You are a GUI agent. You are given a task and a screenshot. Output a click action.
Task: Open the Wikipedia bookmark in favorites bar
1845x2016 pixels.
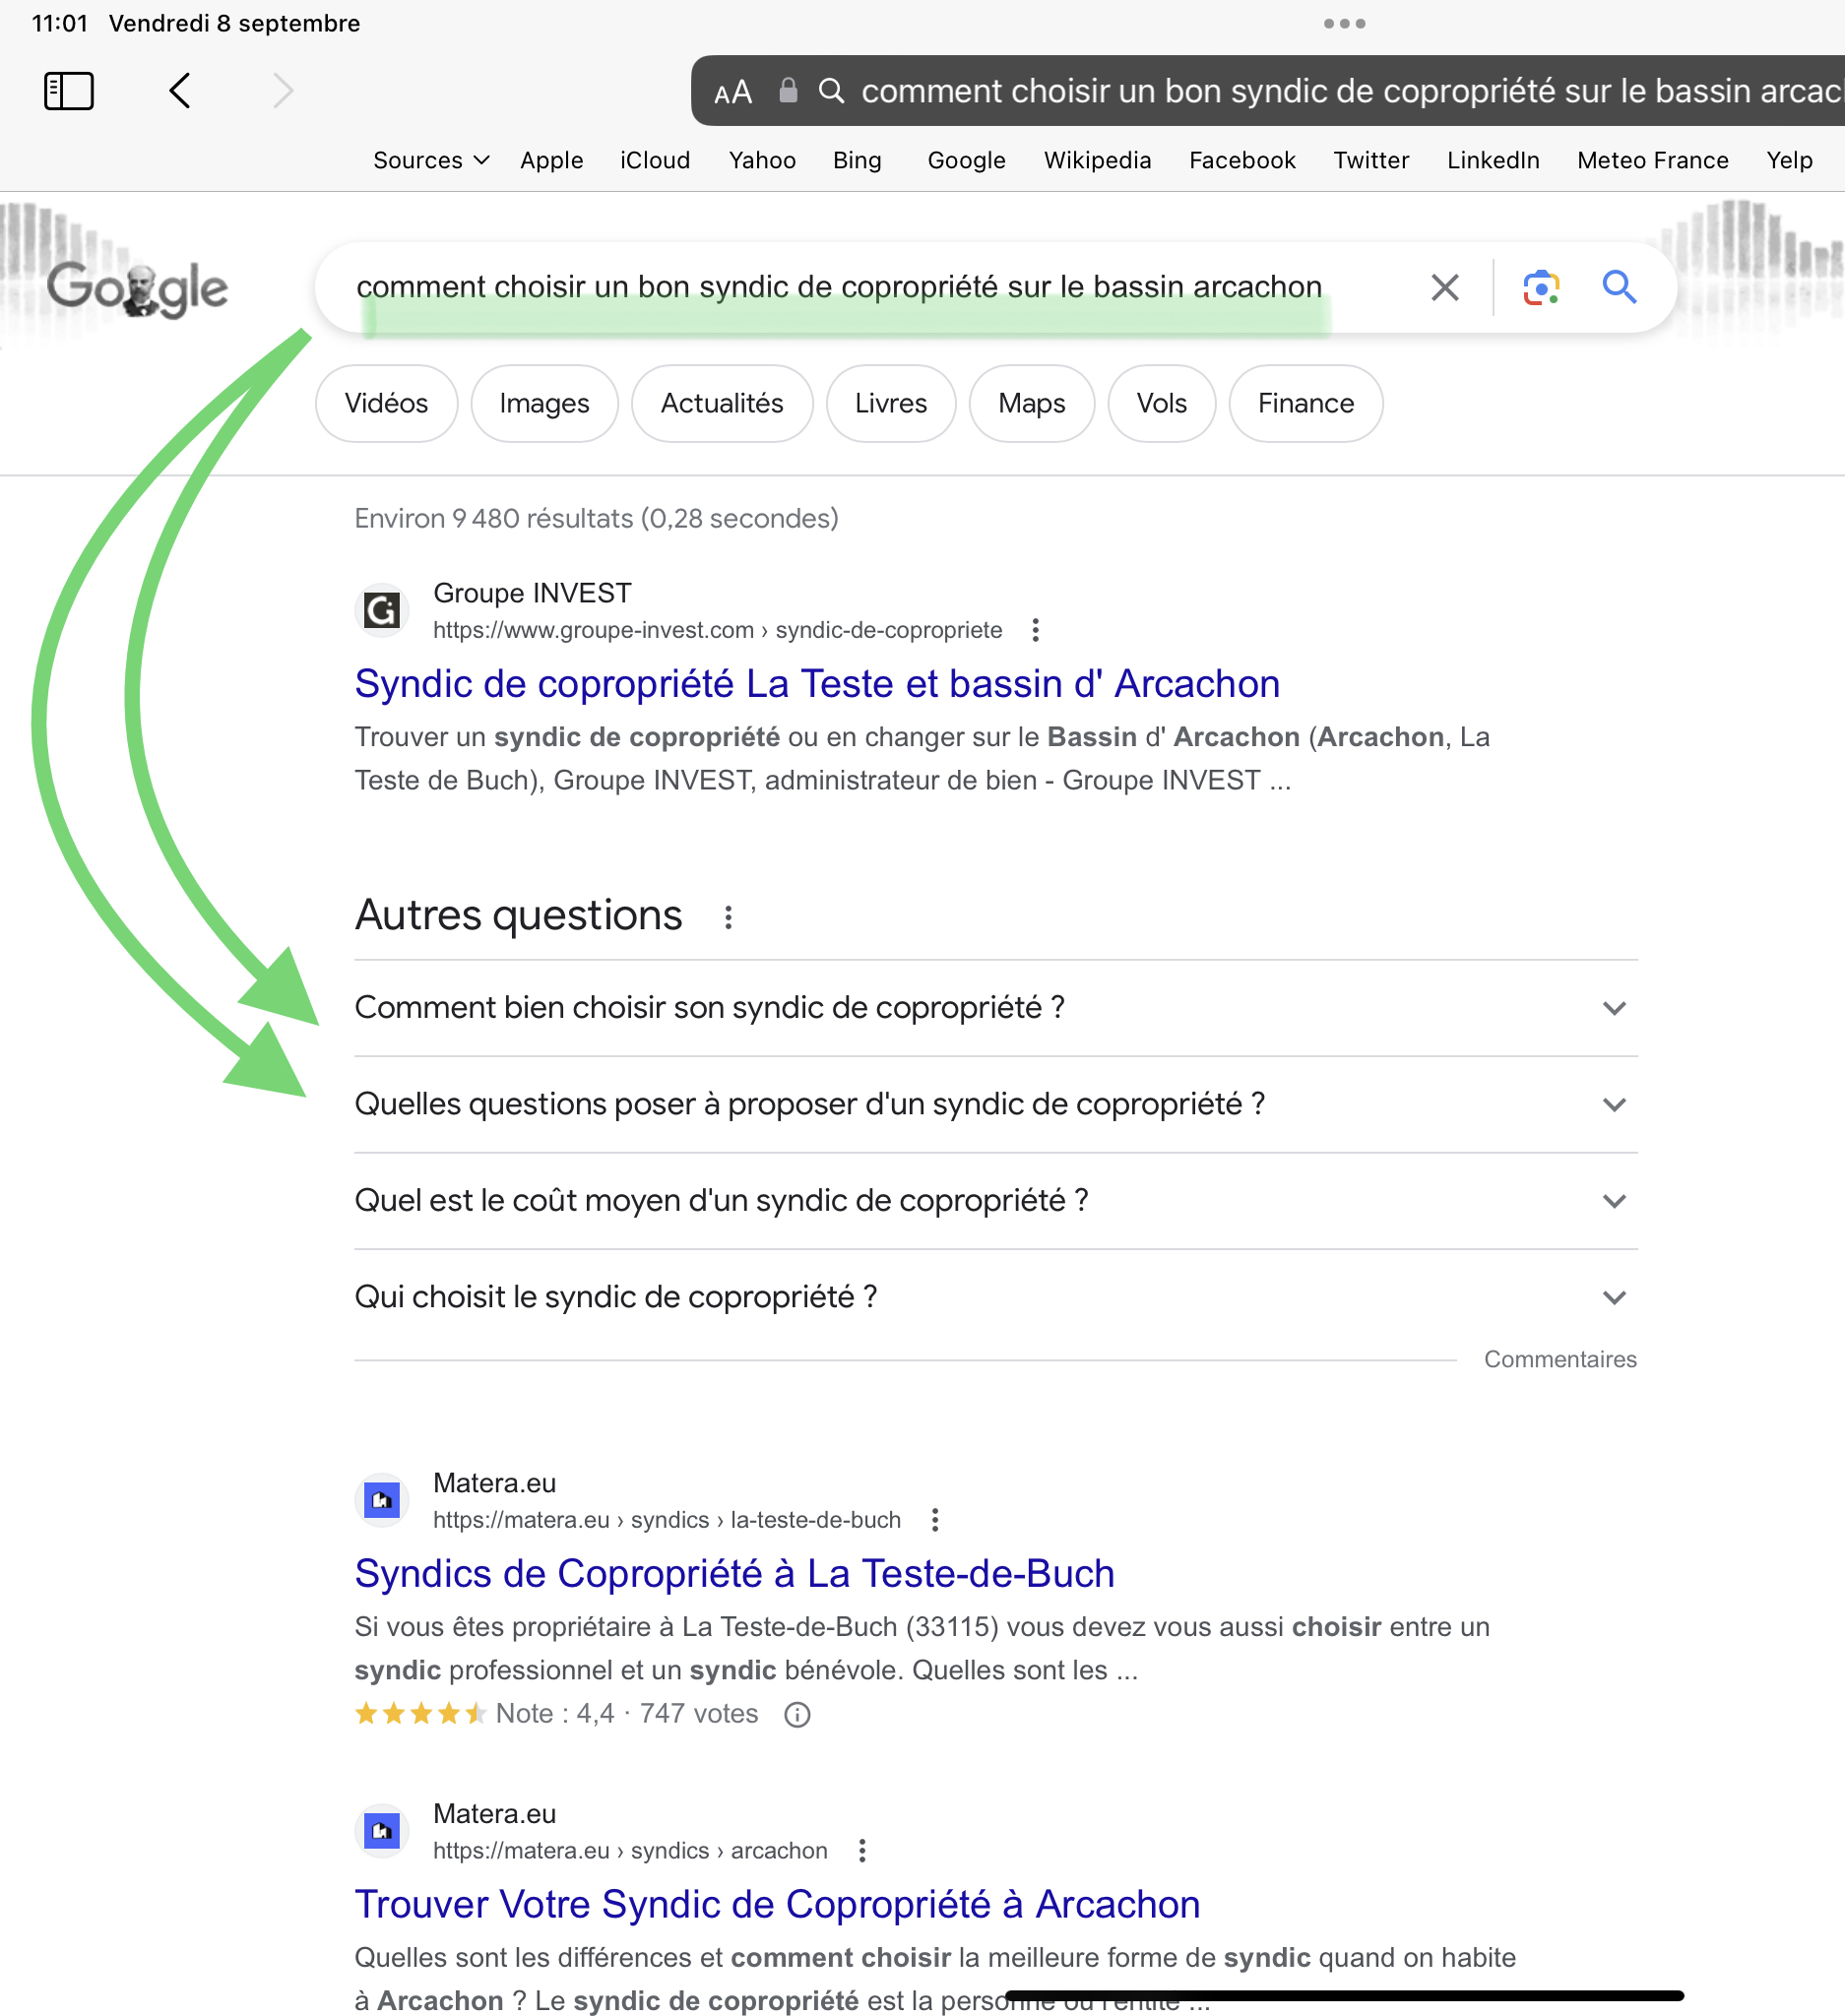(x=1097, y=160)
